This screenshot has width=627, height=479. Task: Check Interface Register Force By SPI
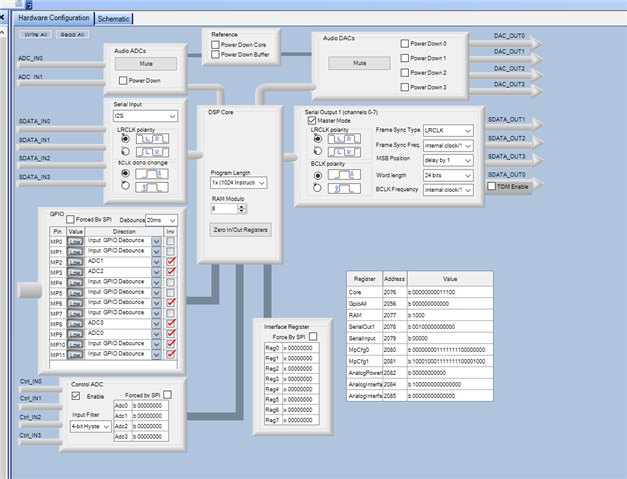coord(313,336)
